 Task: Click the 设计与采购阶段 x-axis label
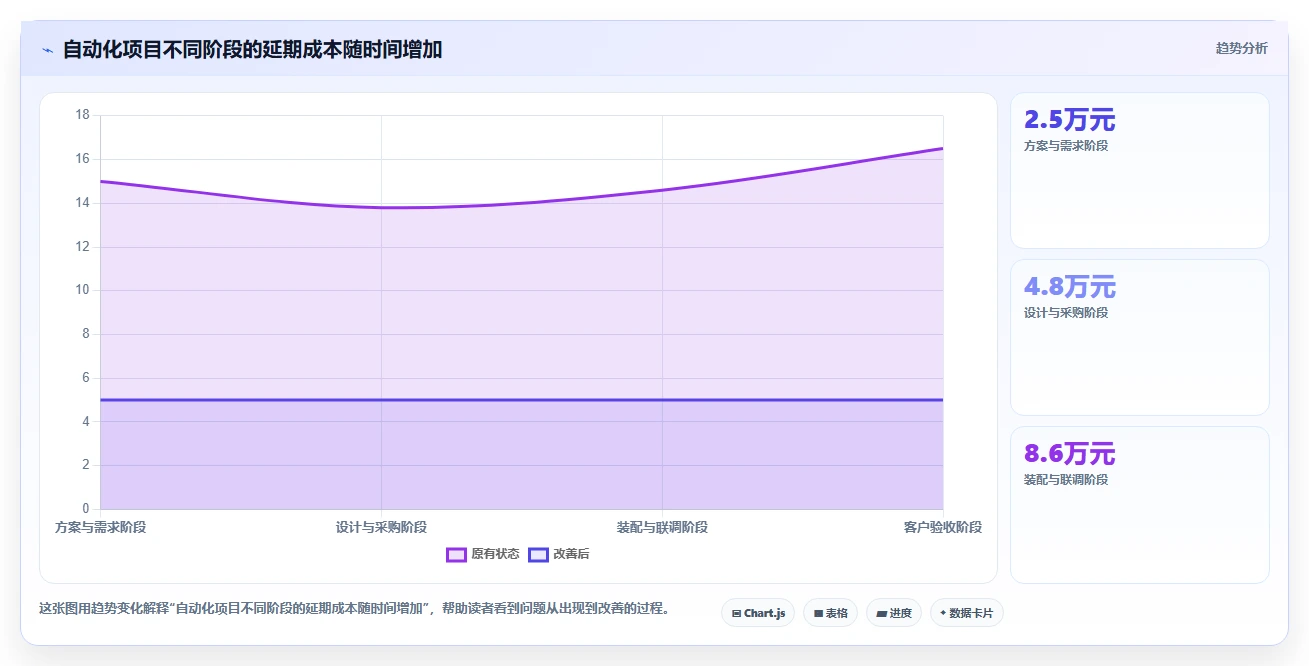[x=381, y=527]
